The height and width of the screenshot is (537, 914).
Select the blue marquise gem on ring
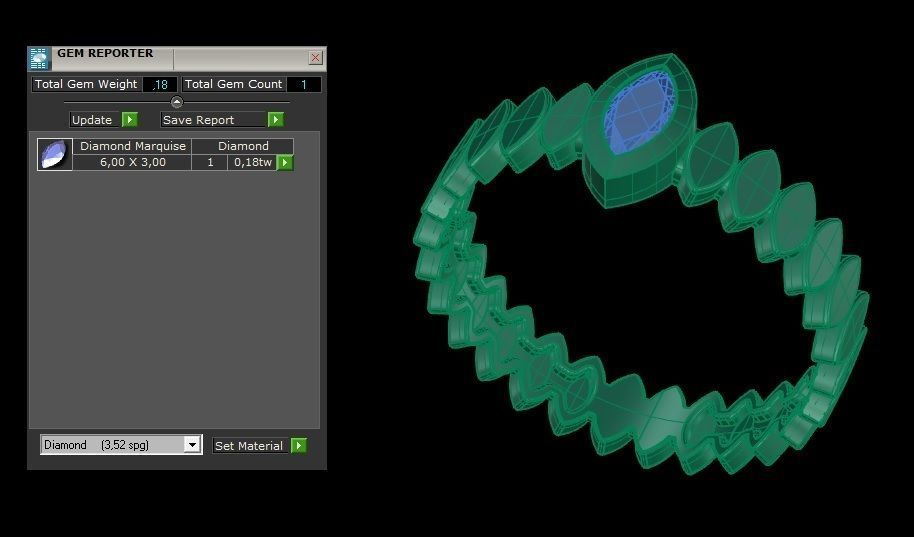[x=638, y=114]
